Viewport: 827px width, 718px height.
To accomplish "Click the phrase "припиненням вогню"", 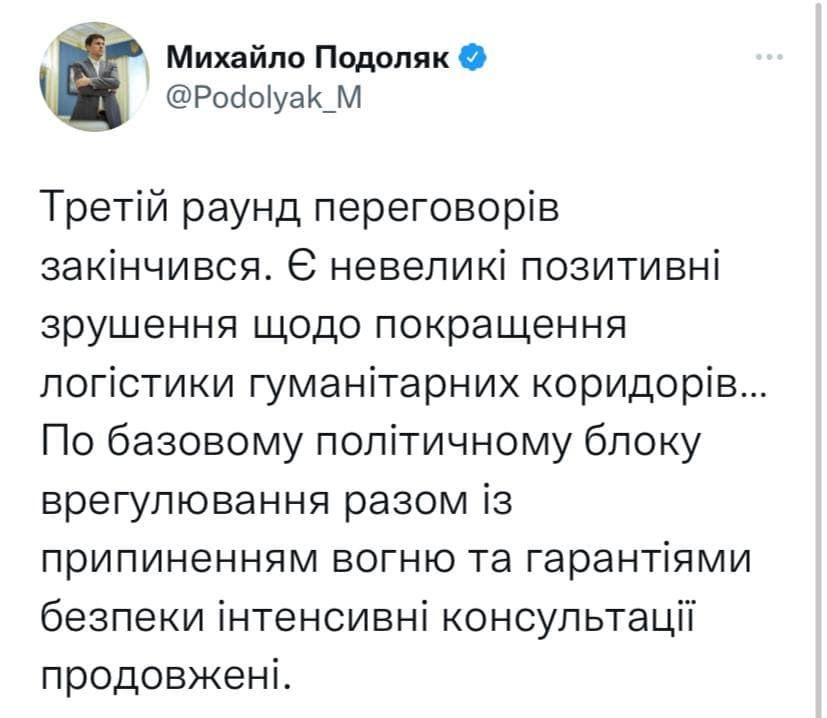I will [262, 558].
